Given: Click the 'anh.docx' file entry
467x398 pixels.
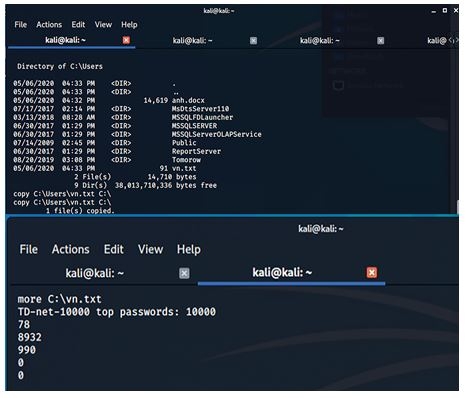Looking at the screenshot, I should click(188, 100).
